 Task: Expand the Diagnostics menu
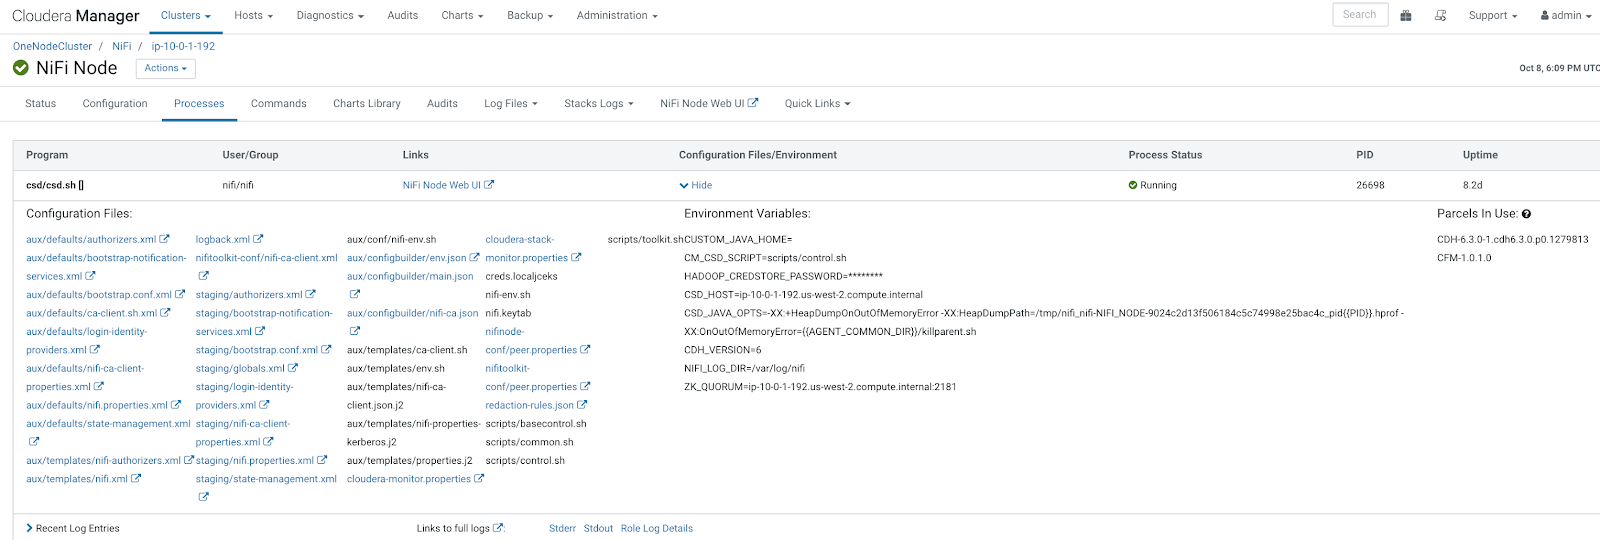(x=330, y=15)
